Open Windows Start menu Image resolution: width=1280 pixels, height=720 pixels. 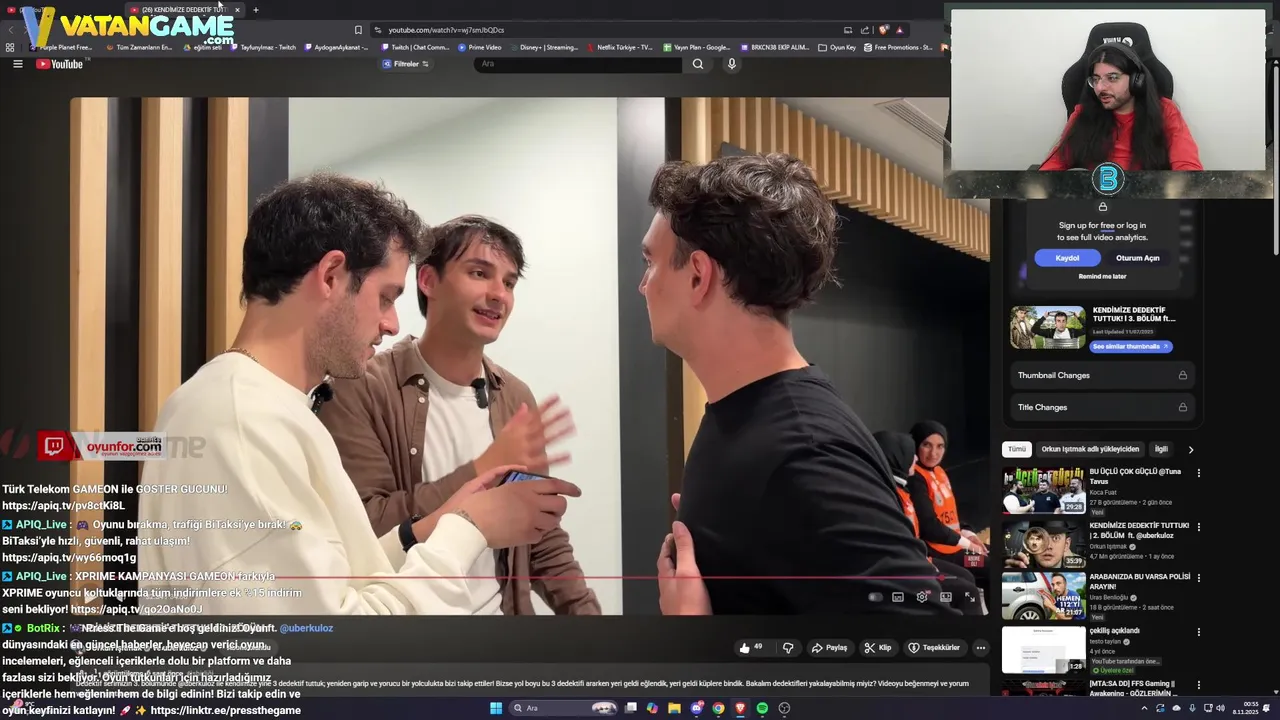(495, 708)
